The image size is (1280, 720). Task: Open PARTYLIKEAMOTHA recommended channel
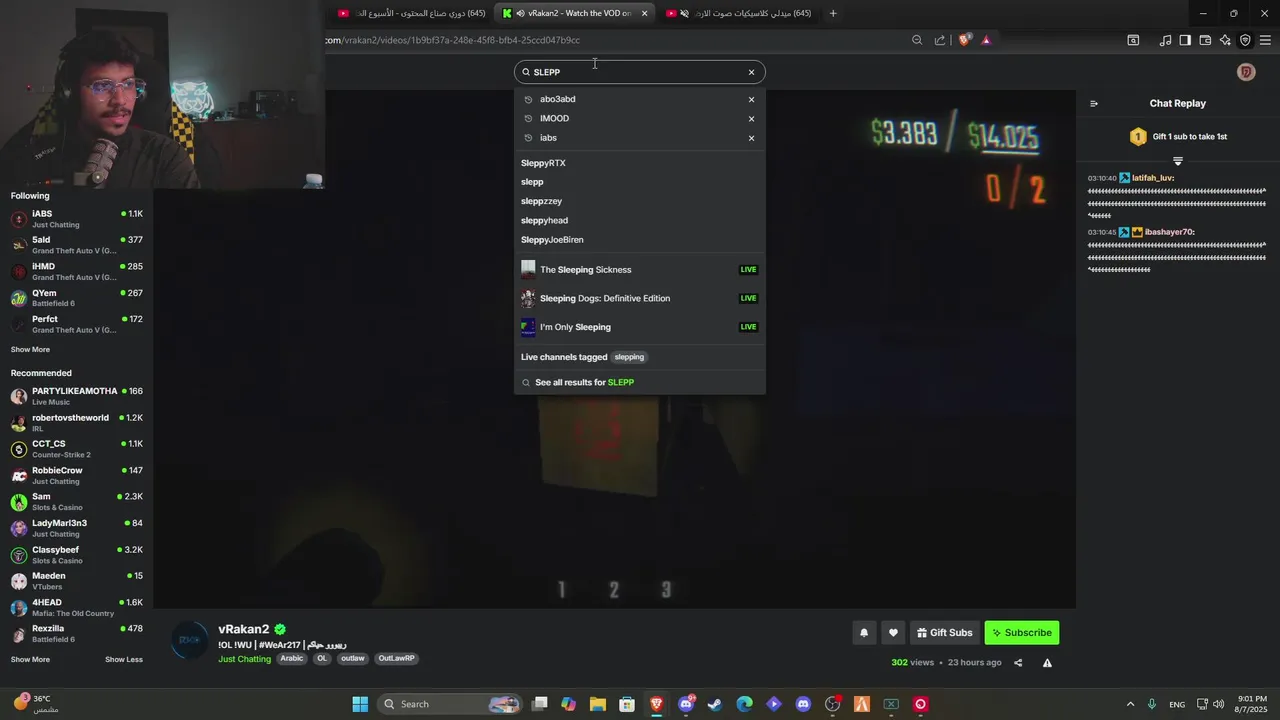(77, 396)
